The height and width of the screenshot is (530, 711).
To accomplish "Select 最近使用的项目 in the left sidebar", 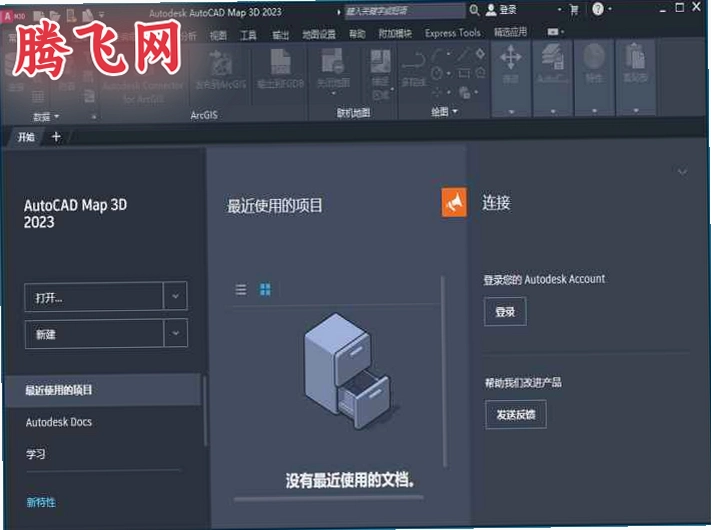I will (102, 389).
